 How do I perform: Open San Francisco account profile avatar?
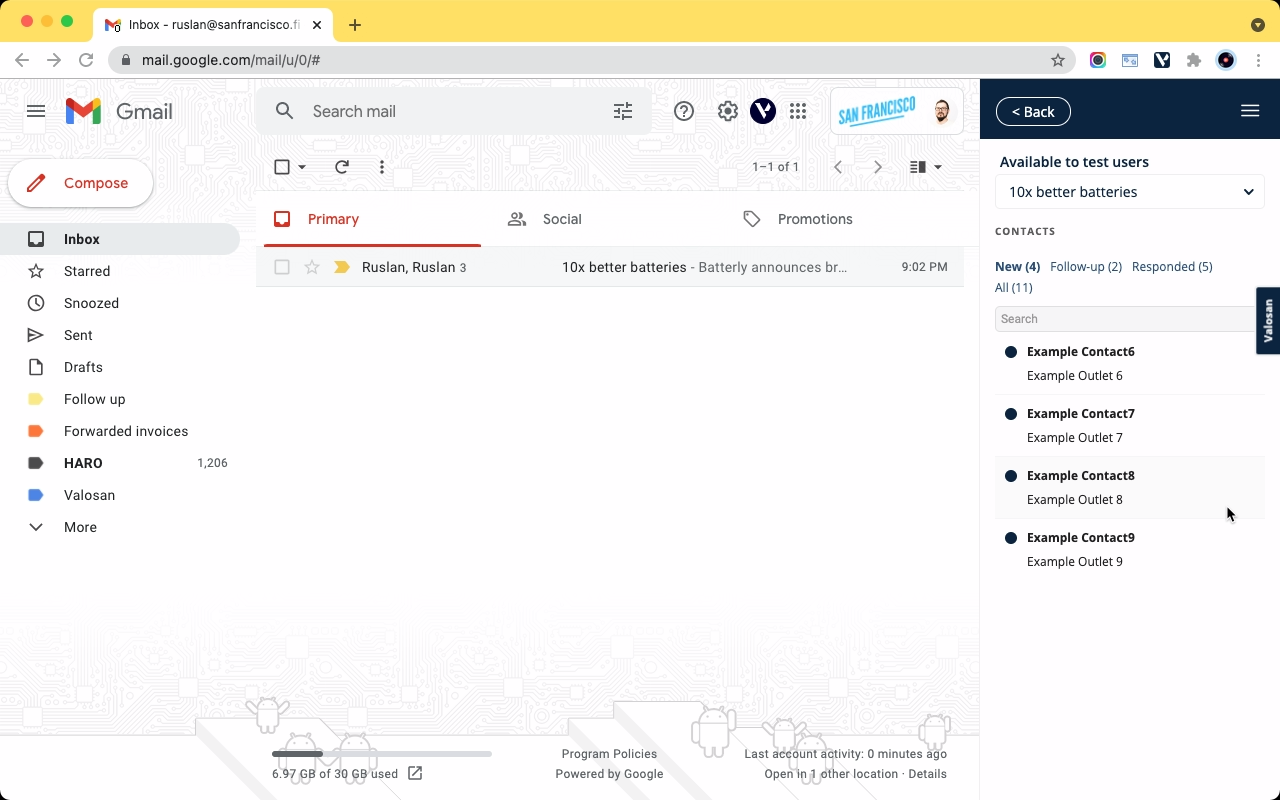[942, 111]
